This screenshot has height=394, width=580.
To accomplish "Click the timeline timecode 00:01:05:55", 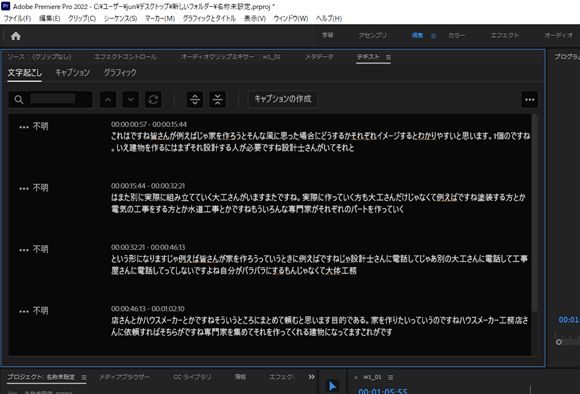I will pos(383,391).
